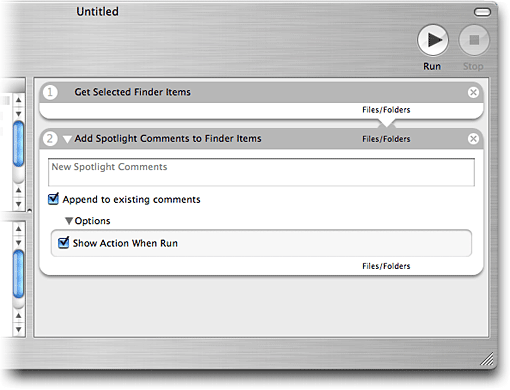Click the topmost scroll up arrow
The width and height of the screenshot is (510, 390).
[x=19, y=100]
